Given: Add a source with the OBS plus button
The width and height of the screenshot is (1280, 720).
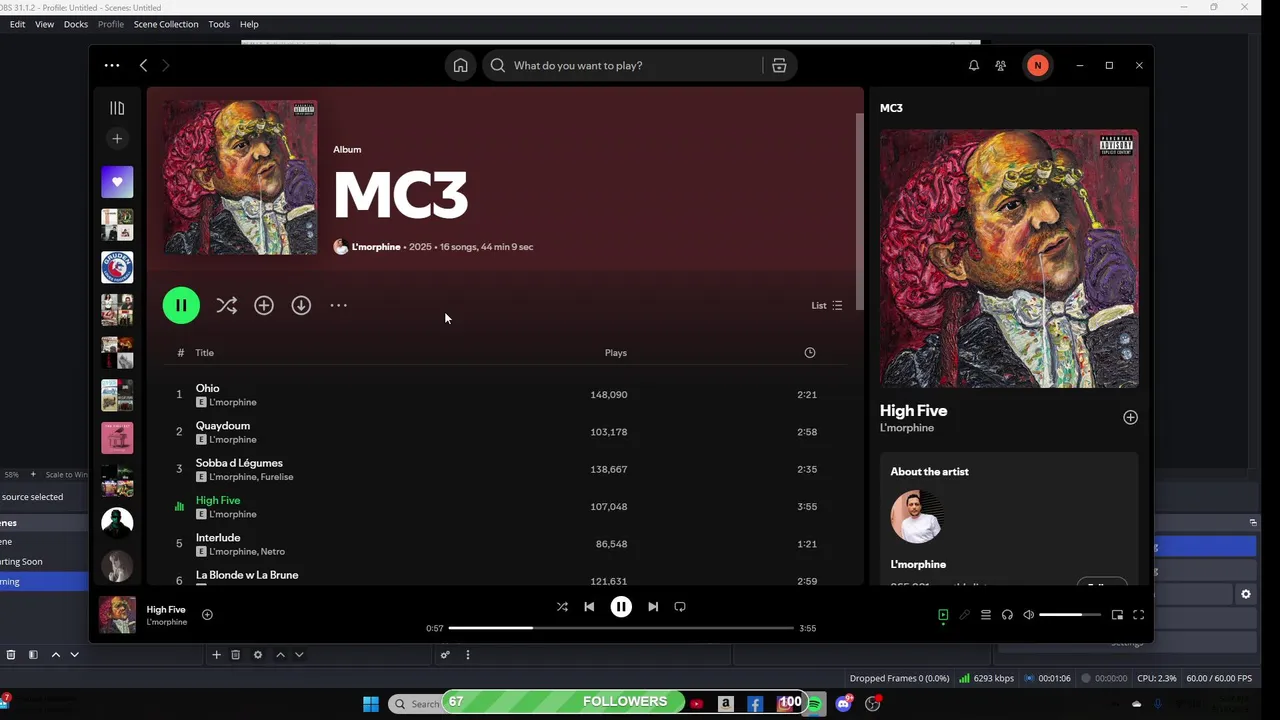Looking at the screenshot, I should (216, 655).
